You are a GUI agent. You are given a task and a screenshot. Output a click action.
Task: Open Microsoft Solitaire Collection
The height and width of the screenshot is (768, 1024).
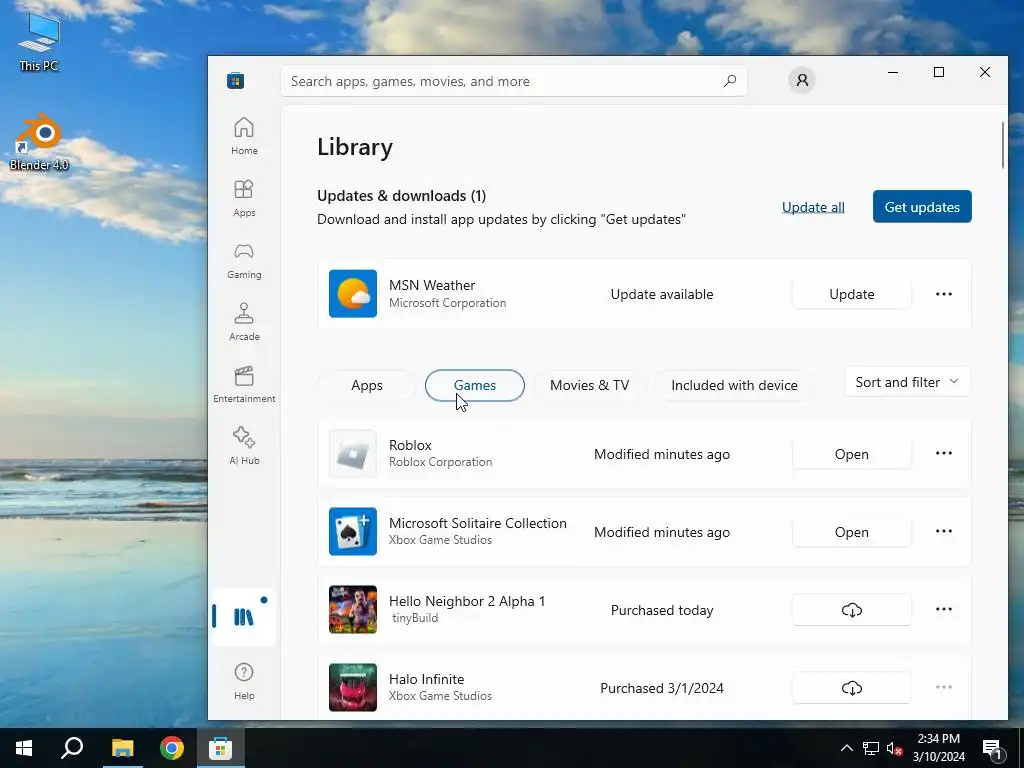coord(852,532)
